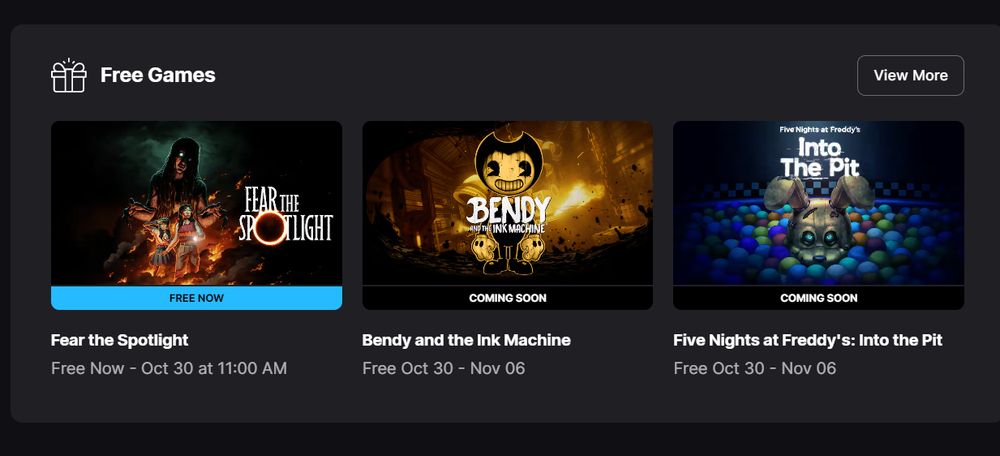Click the Free Now - Oct 30 at 11:00 AM text

pyautogui.click(x=169, y=368)
